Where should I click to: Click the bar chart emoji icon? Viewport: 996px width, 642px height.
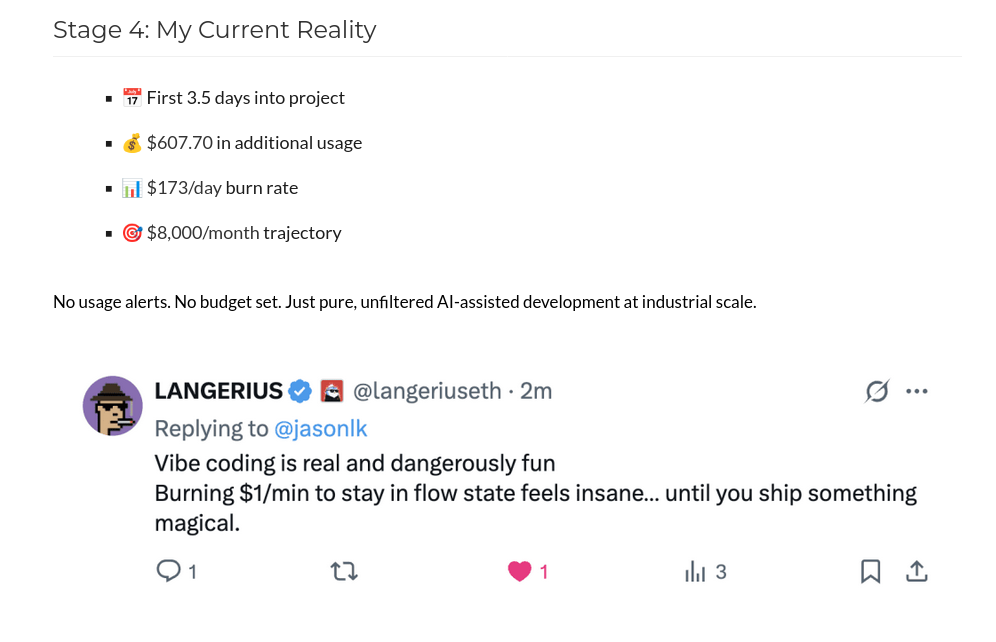pyautogui.click(x=132, y=188)
